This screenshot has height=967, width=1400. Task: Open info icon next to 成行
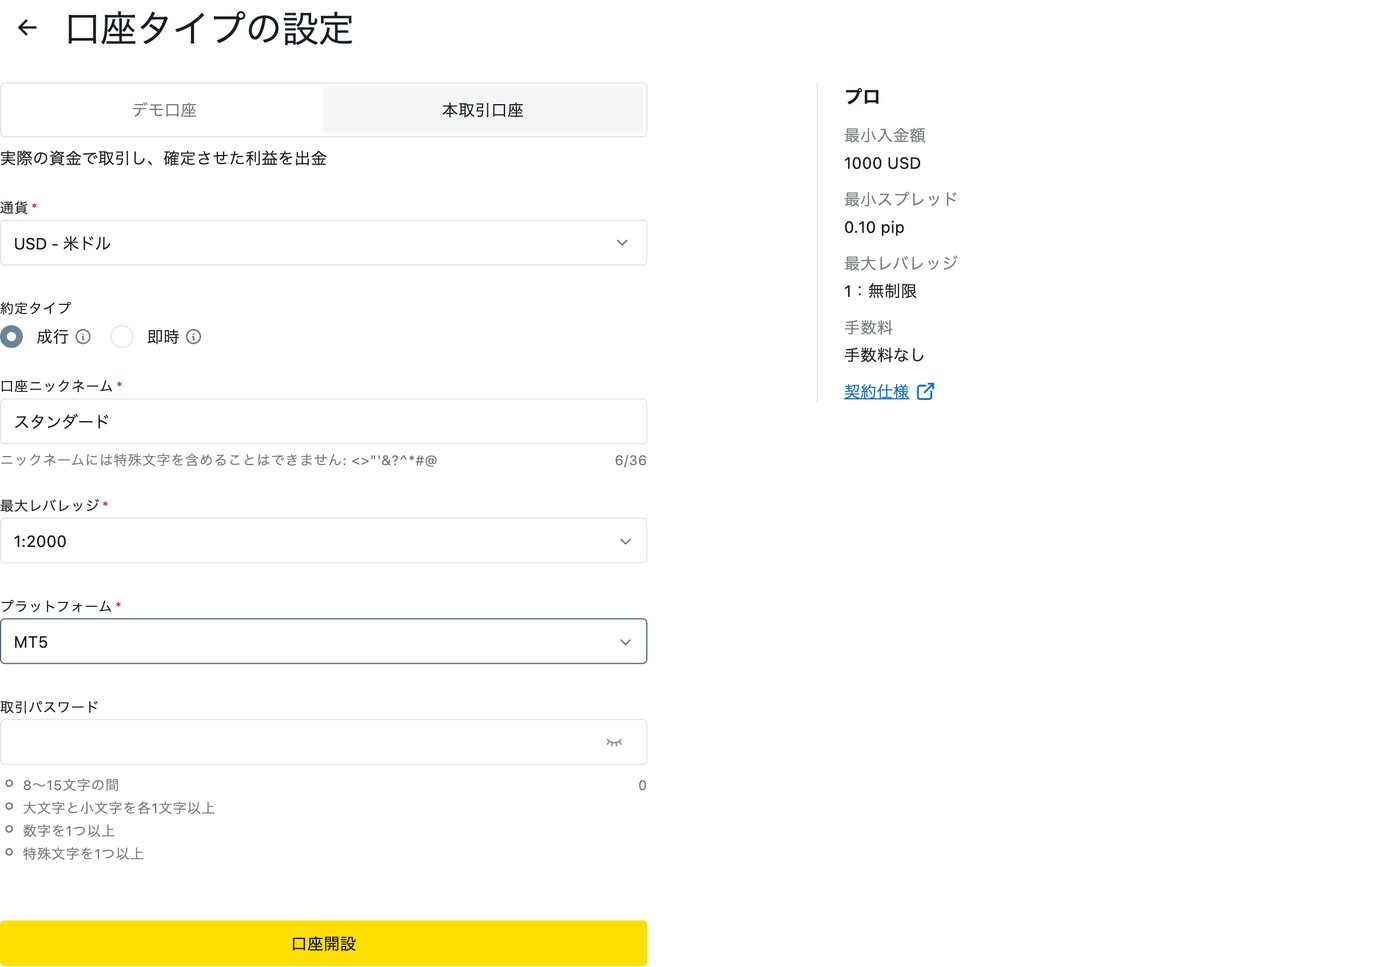click(84, 337)
